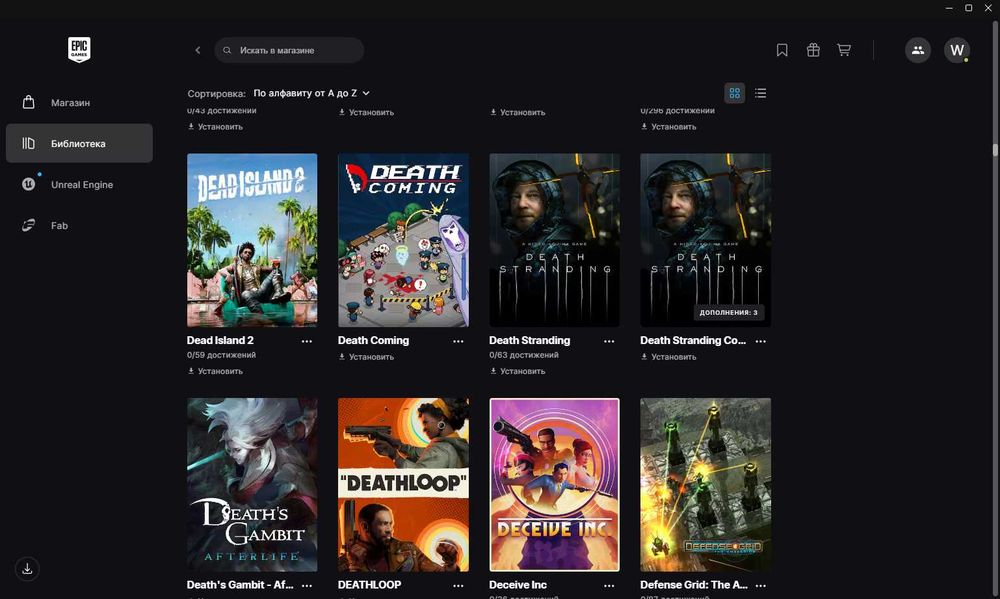Image resolution: width=1000 pixels, height=599 pixels.
Task: Open the Death Stranding Co... cover with Дополнения badge
Action: 705,240
